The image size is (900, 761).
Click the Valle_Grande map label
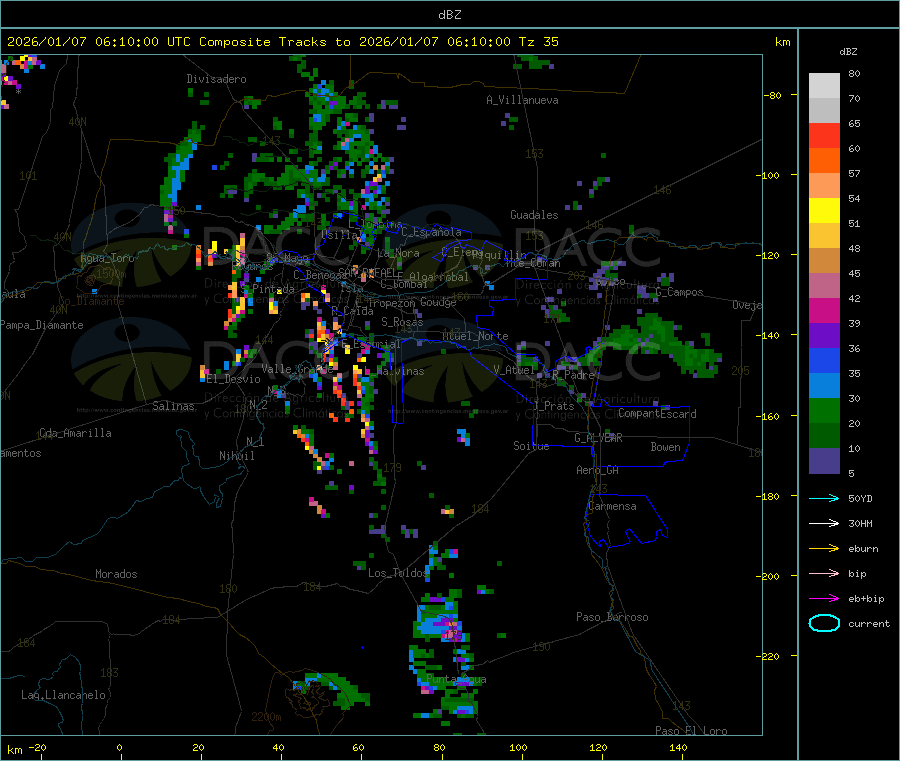pyautogui.click(x=297, y=368)
